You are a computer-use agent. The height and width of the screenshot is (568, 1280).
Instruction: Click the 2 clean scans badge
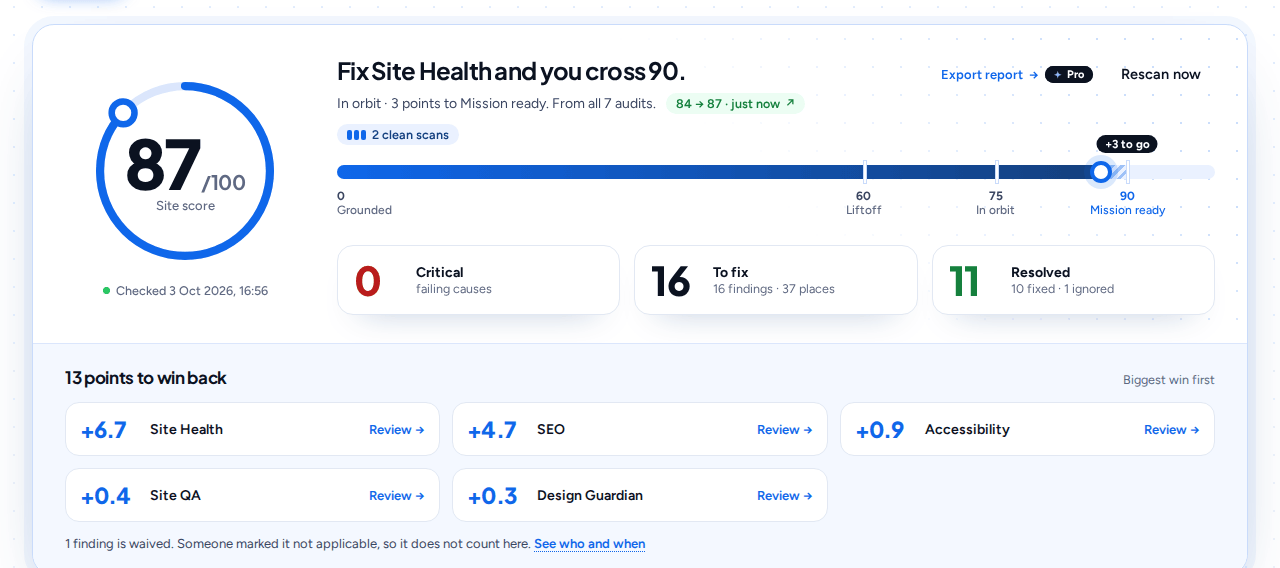click(398, 135)
